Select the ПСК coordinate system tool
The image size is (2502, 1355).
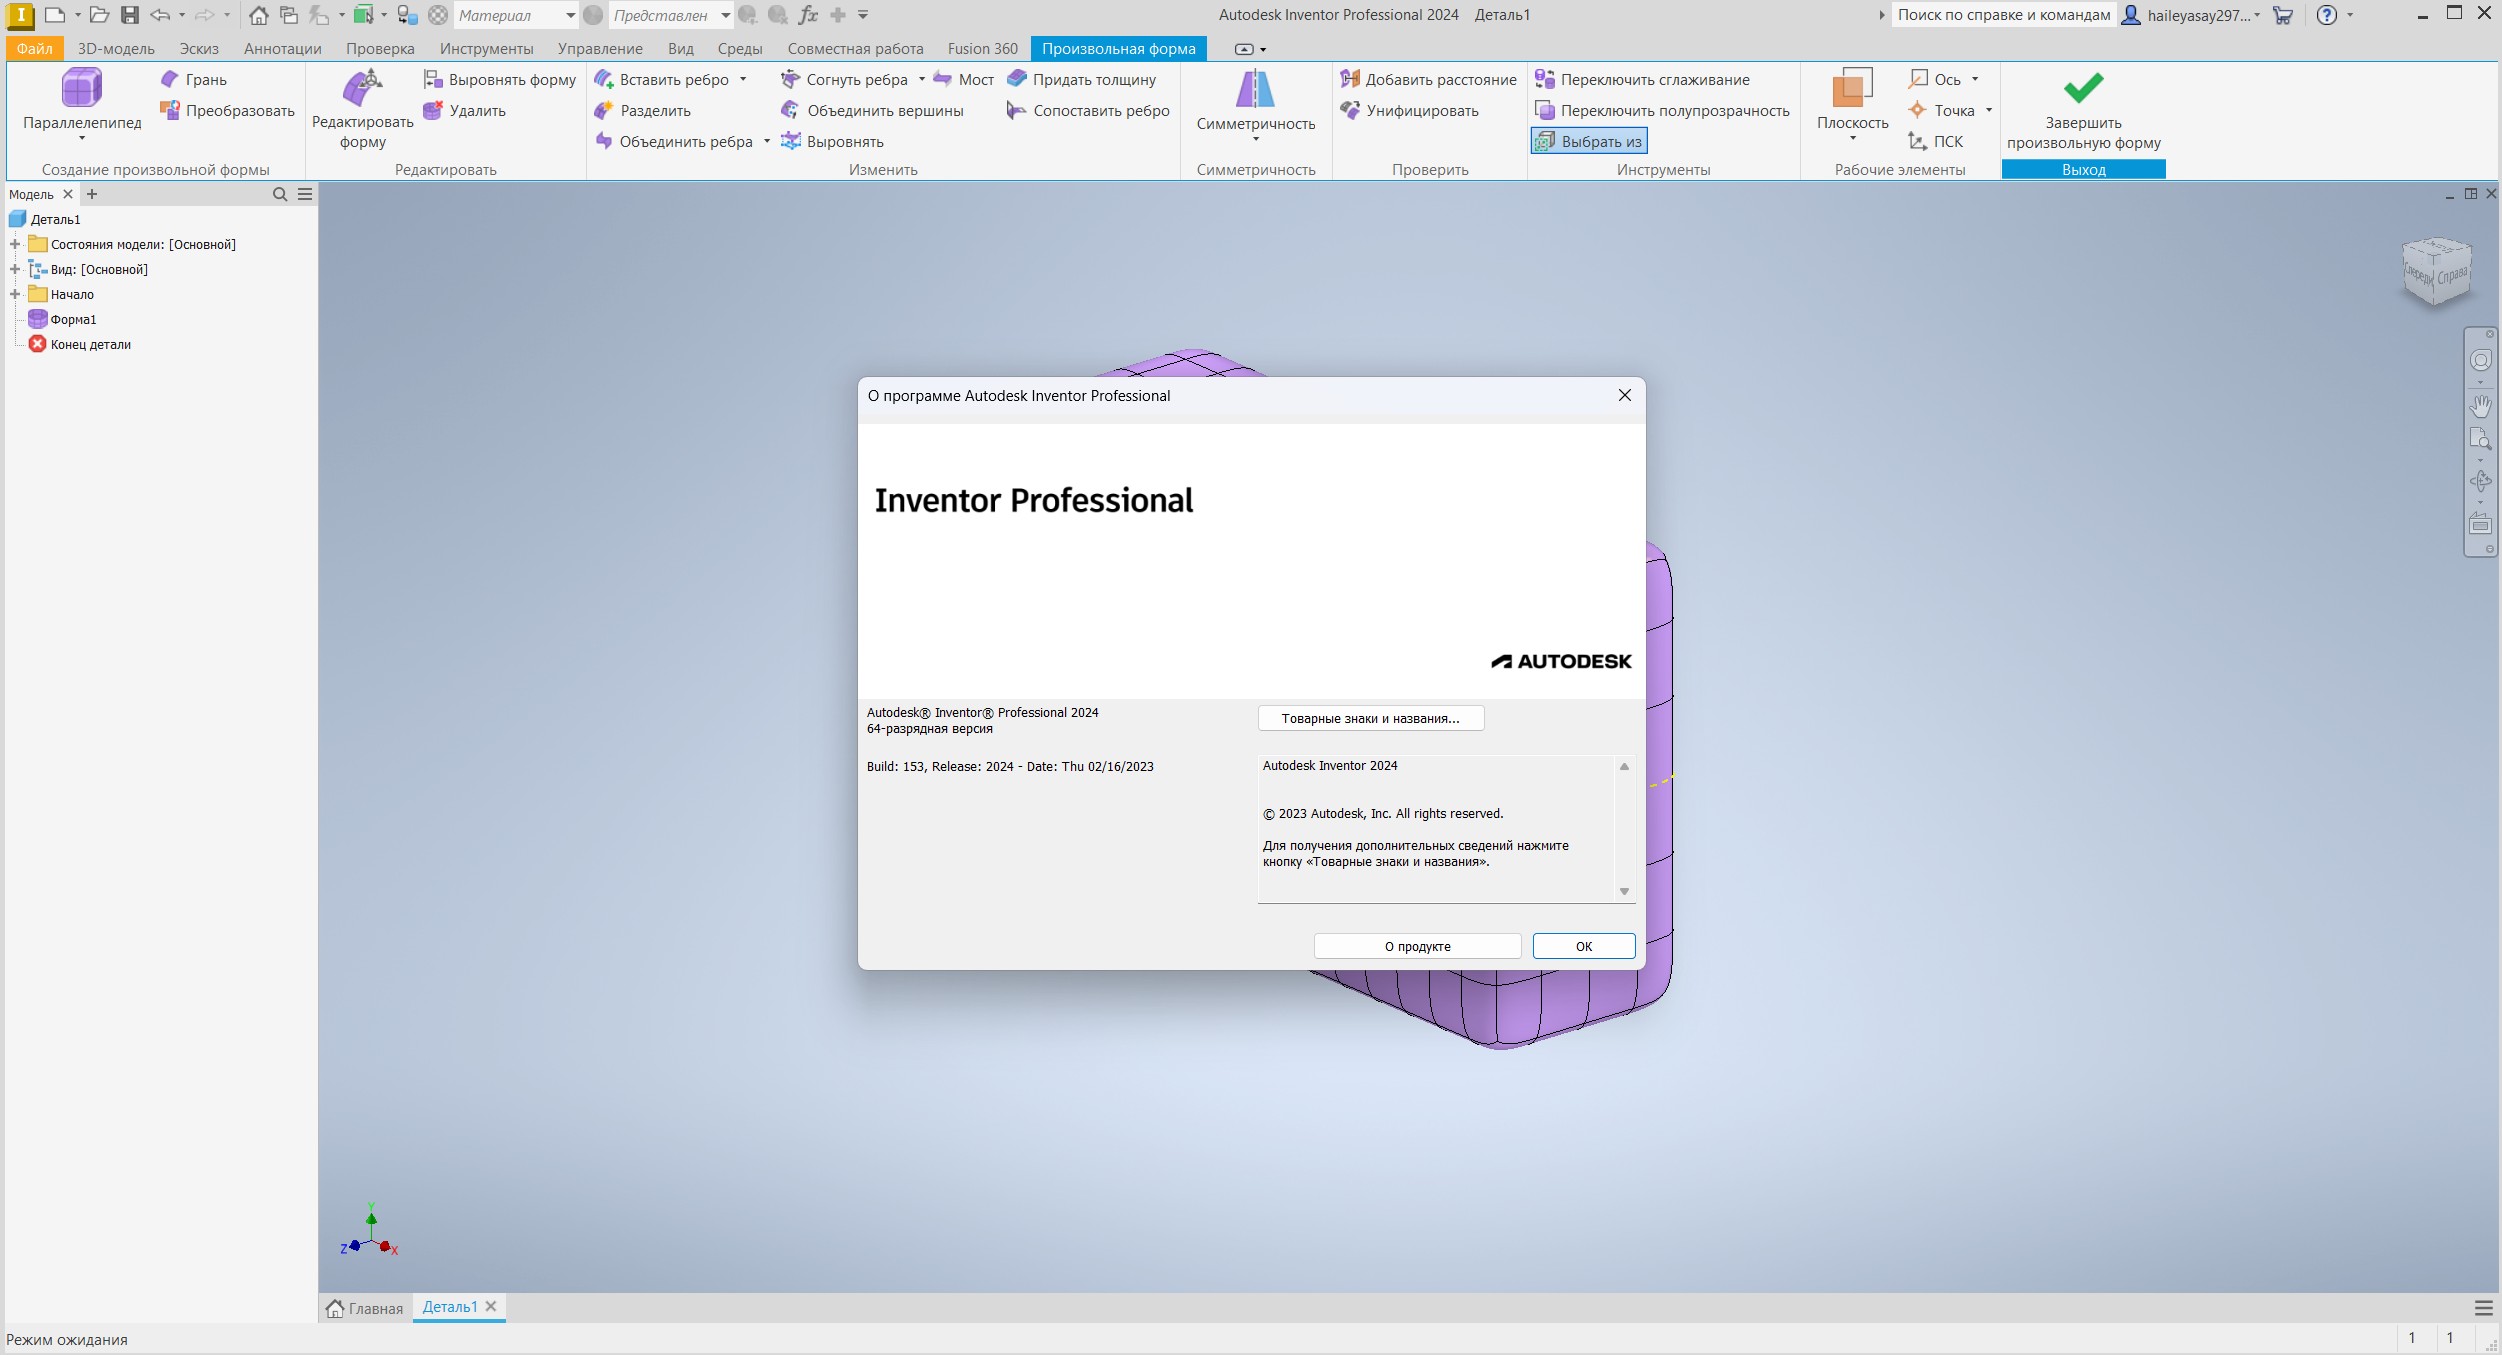[x=1936, y=141]
